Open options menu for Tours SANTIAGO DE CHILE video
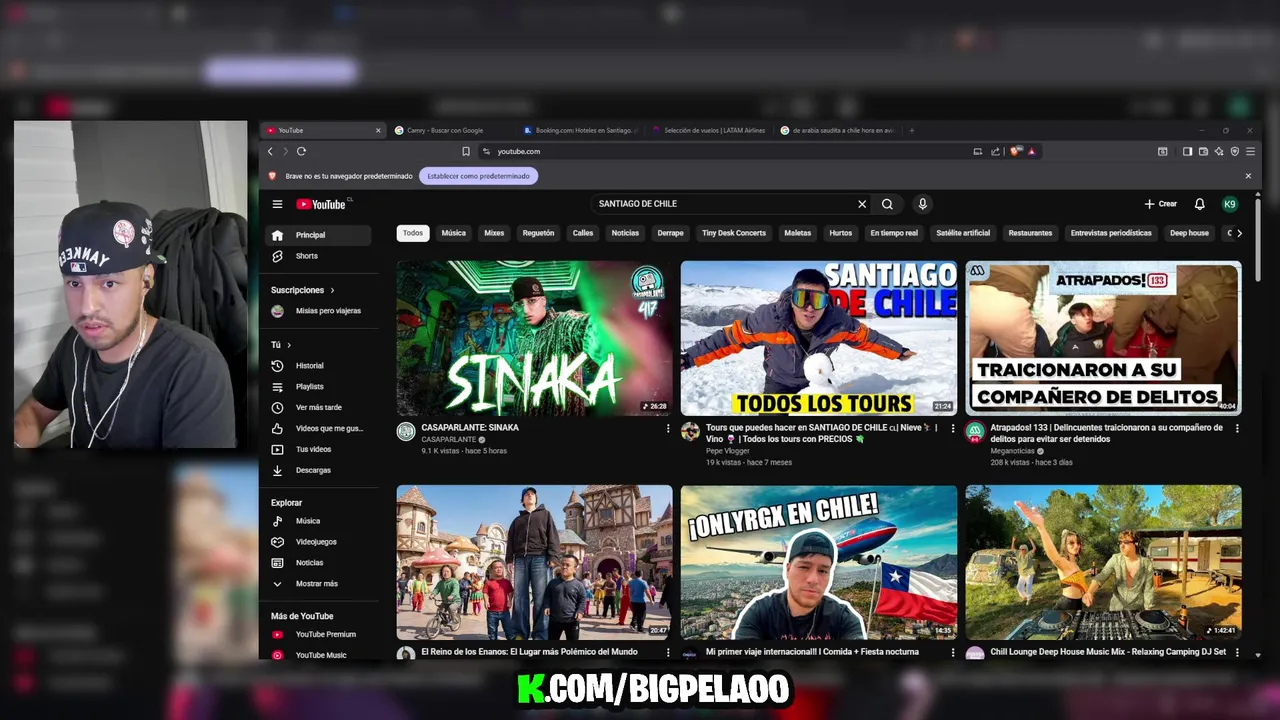This screenshot has height=720, width=1280. click(952, 428)
